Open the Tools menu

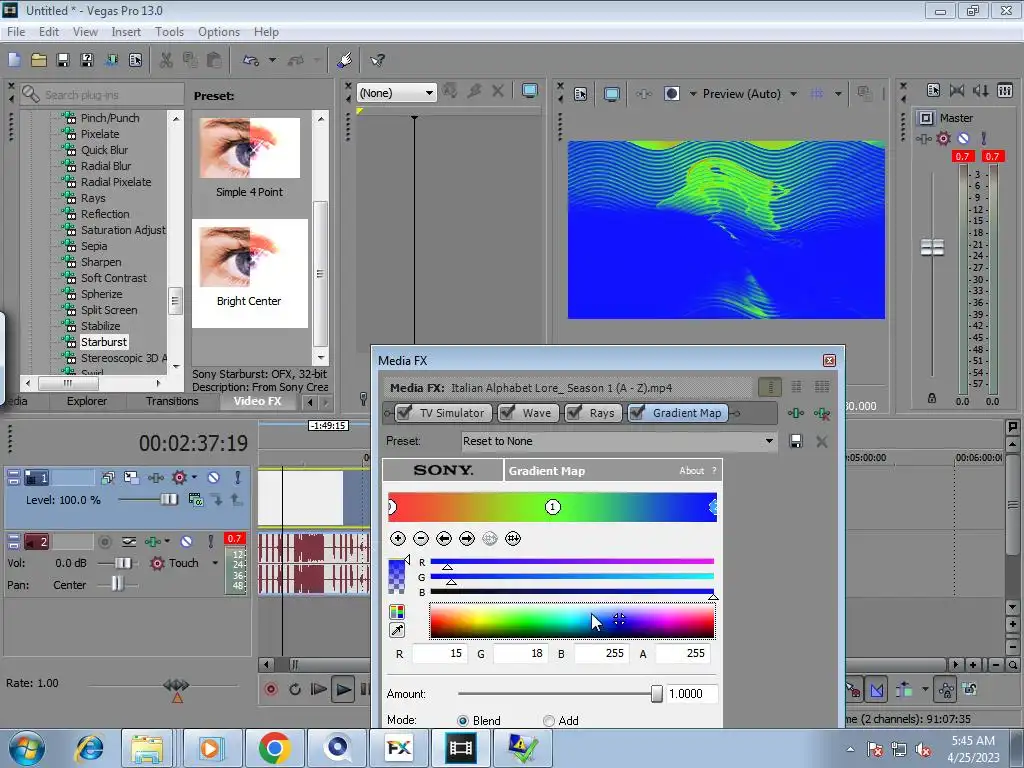(x=169, y=32)
